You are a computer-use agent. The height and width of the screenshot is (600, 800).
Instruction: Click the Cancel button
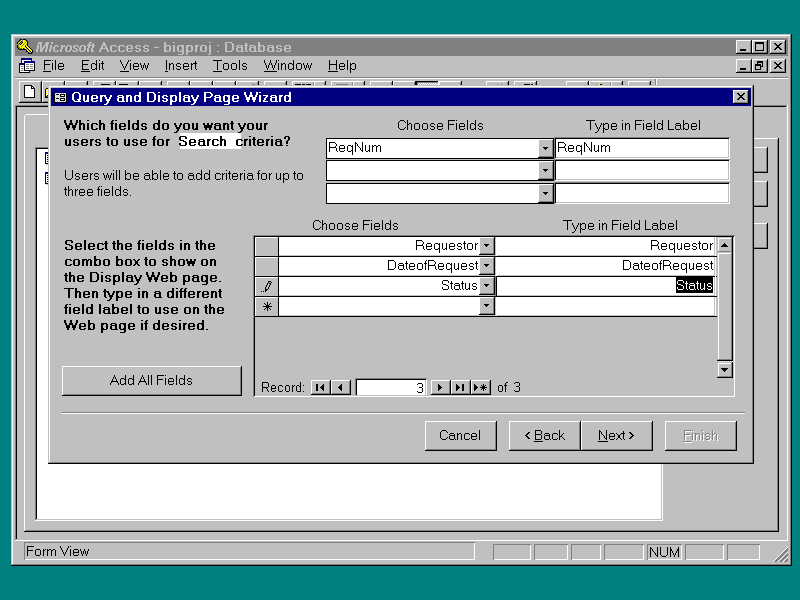tap(460, 435)
